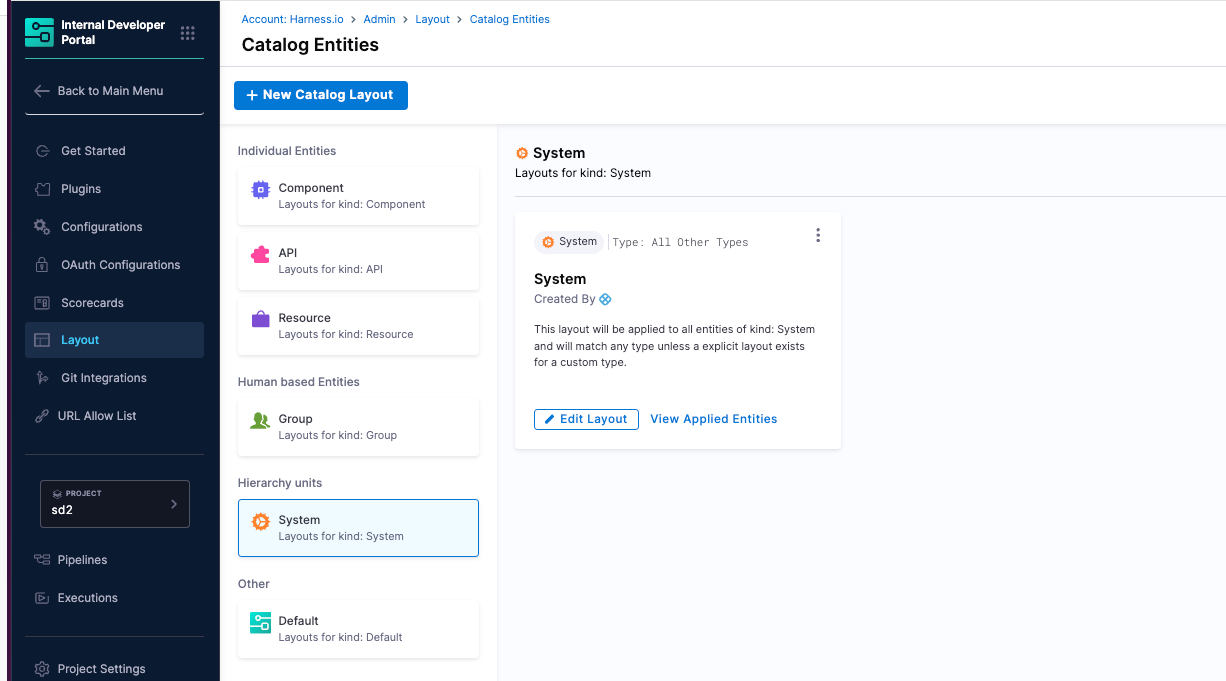Click the pink API puzzle icon
Image resolution: width=1226 pixels, height=681 pixels.
260,255
